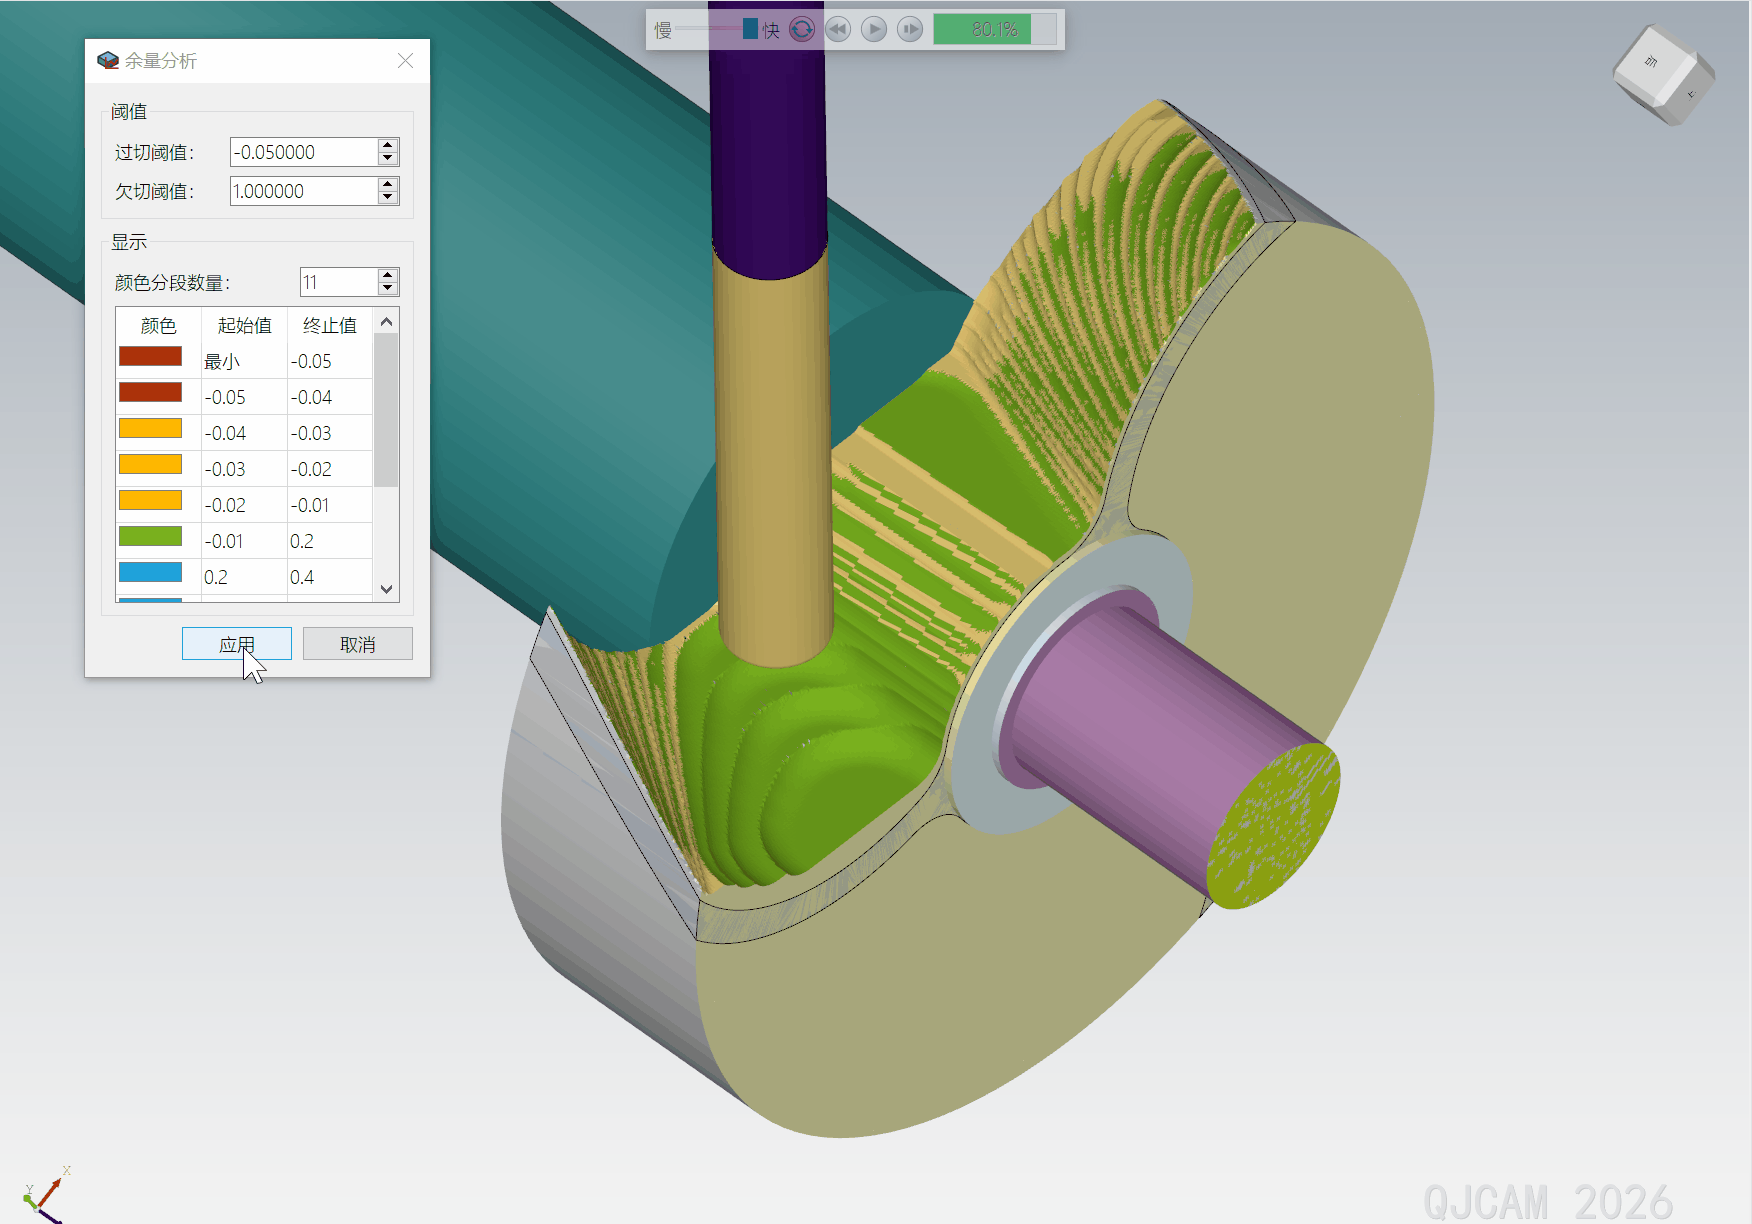Click the loop playback icon

tap(802, 29)
